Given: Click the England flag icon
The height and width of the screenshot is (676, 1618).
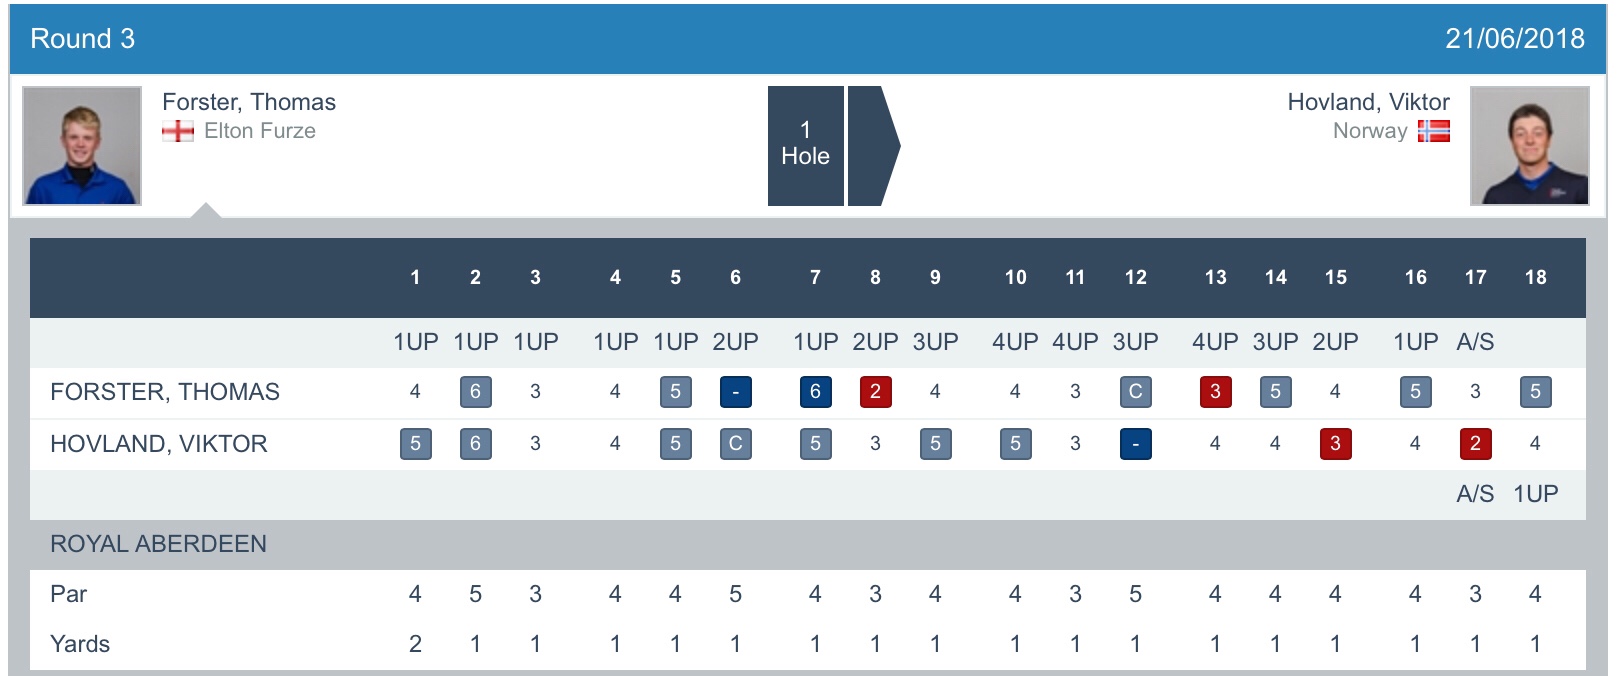Looking at the screenshot, I should tap(178, 131).
